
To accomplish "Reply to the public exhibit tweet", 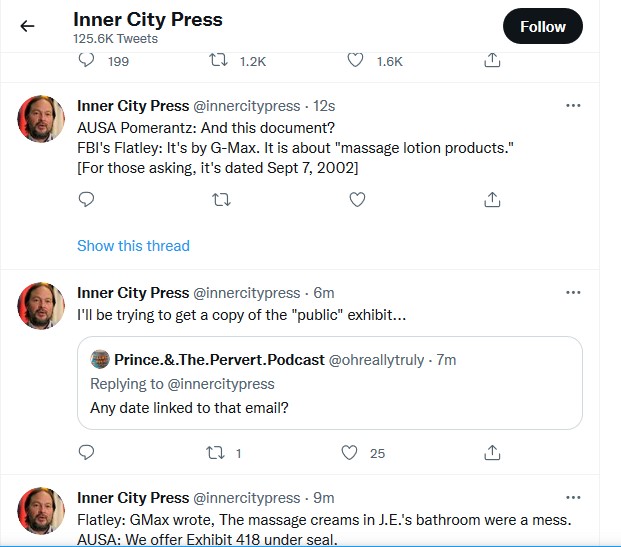I will 86,452.
